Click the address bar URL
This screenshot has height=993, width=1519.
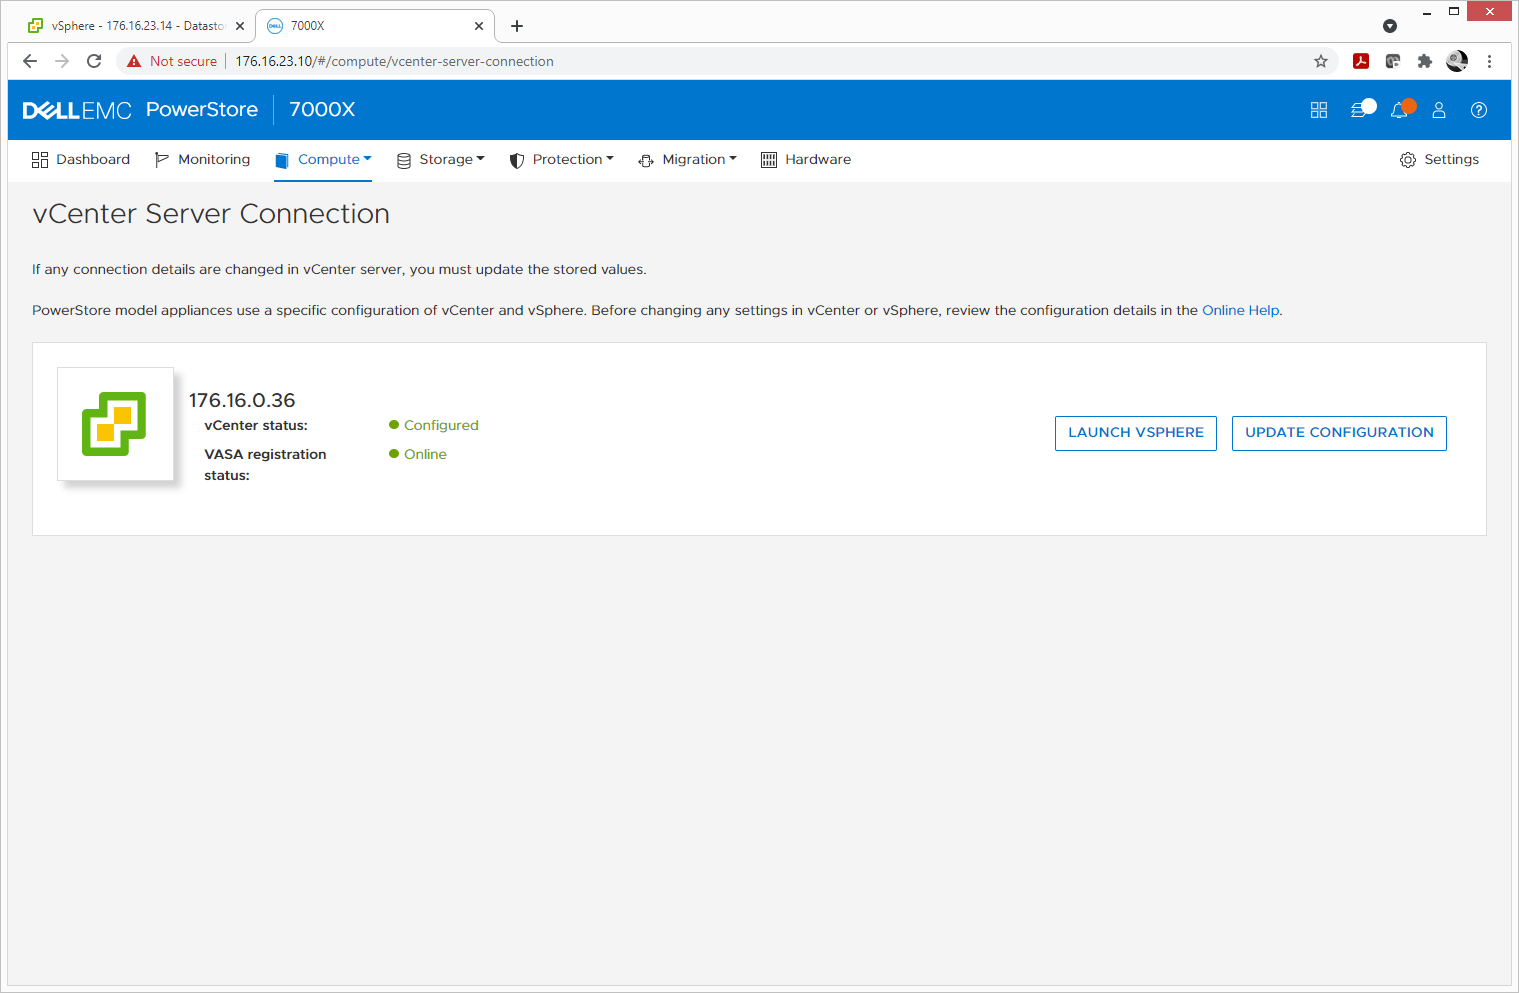394,61
